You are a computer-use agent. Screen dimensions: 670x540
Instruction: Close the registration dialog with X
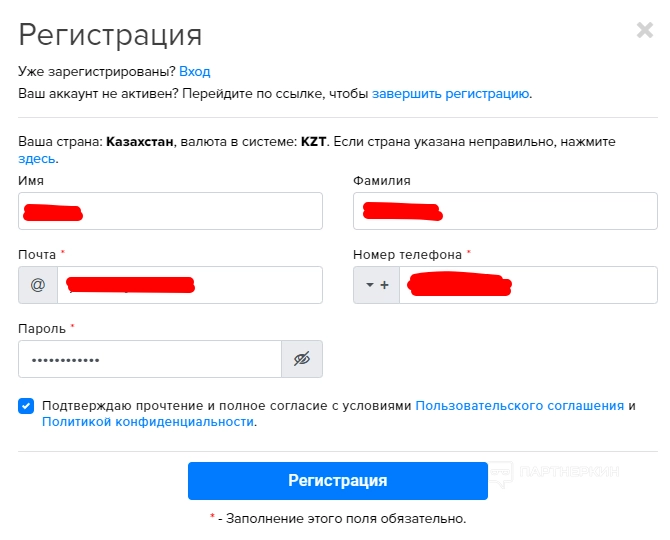pyautogui.click(x=645, y=30)
